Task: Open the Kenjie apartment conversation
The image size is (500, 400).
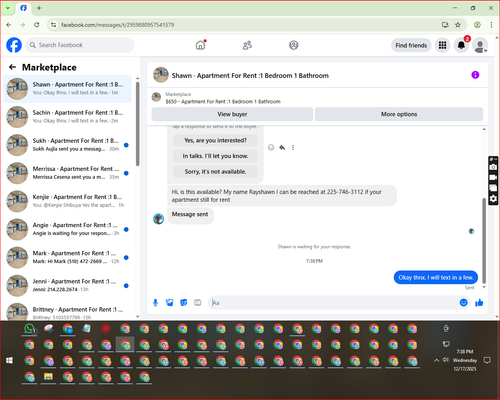Action: (68, 201)
